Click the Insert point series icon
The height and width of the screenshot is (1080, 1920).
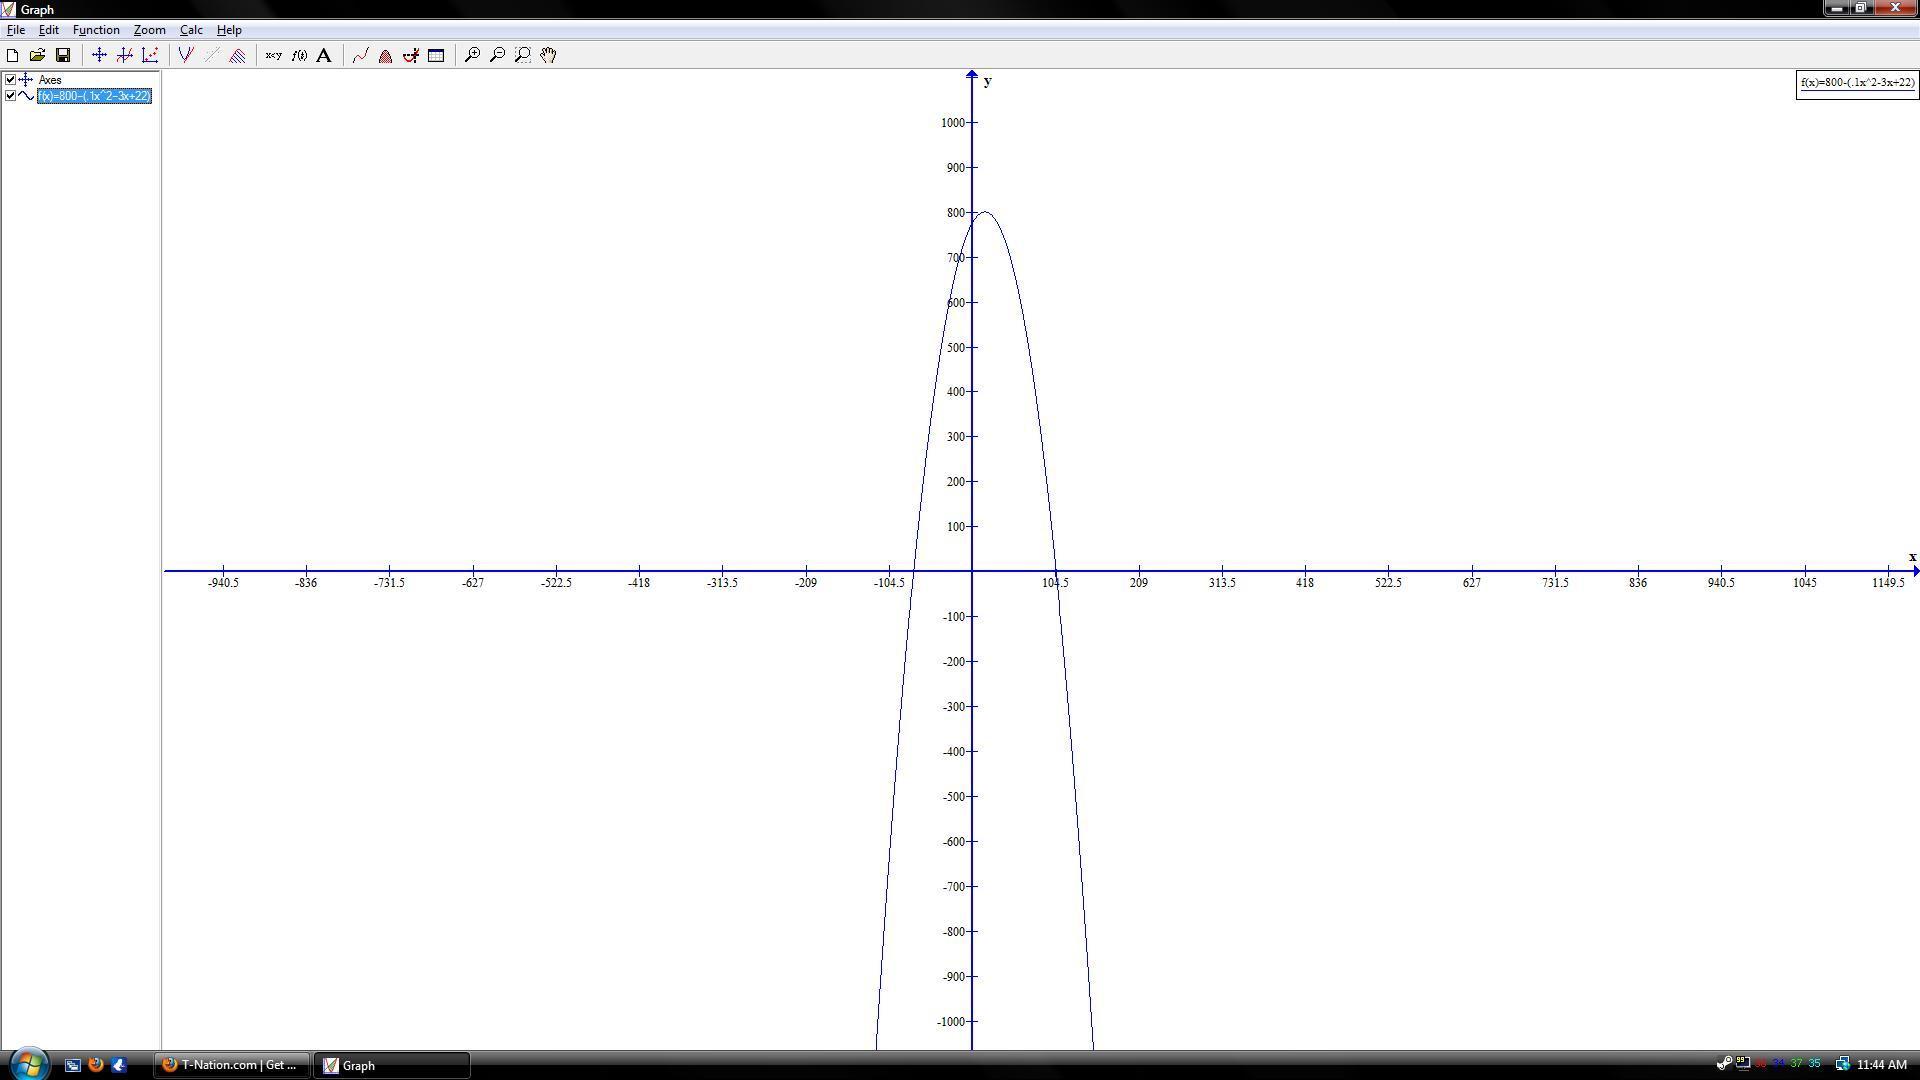pyautogui.click(x=150, y=55)
